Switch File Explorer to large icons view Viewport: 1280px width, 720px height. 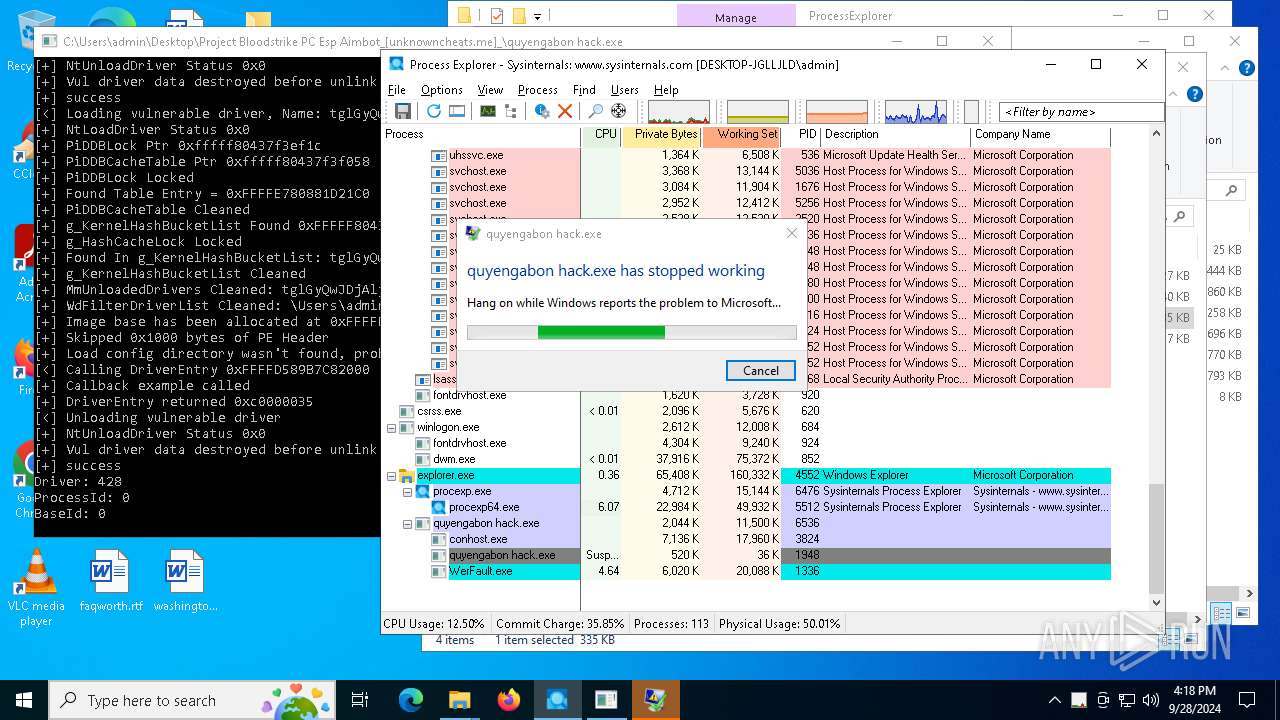pos(1243,613)
